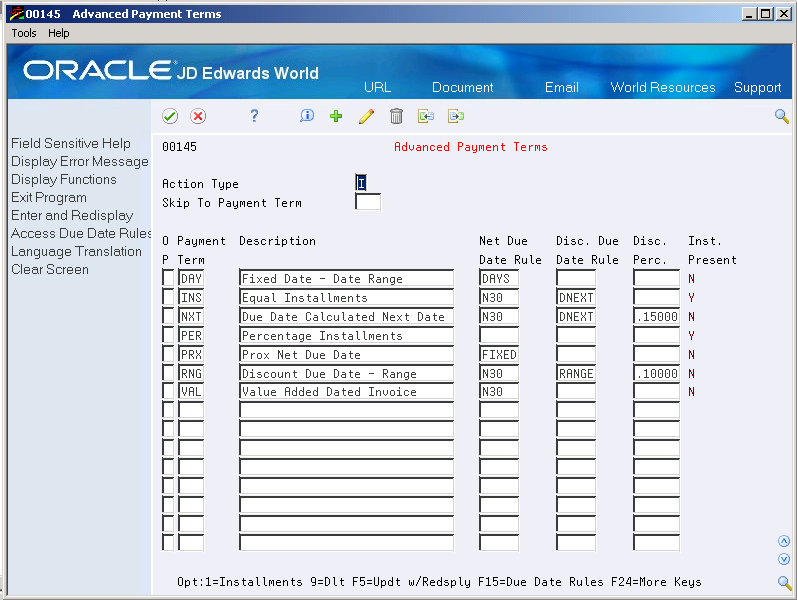This screenshot has width=797, height=600.
Task: Click the import arrow toolbar icon
Action: coord(426,116)
